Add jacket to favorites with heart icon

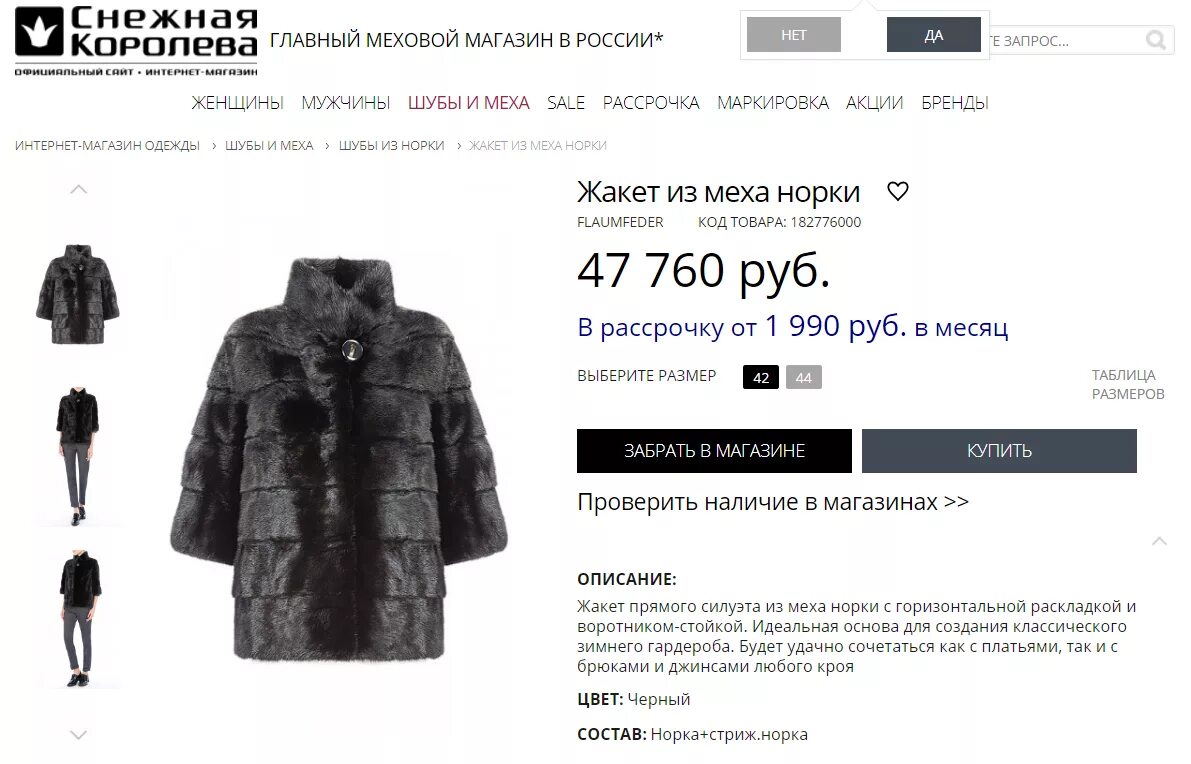pos(897,191)
